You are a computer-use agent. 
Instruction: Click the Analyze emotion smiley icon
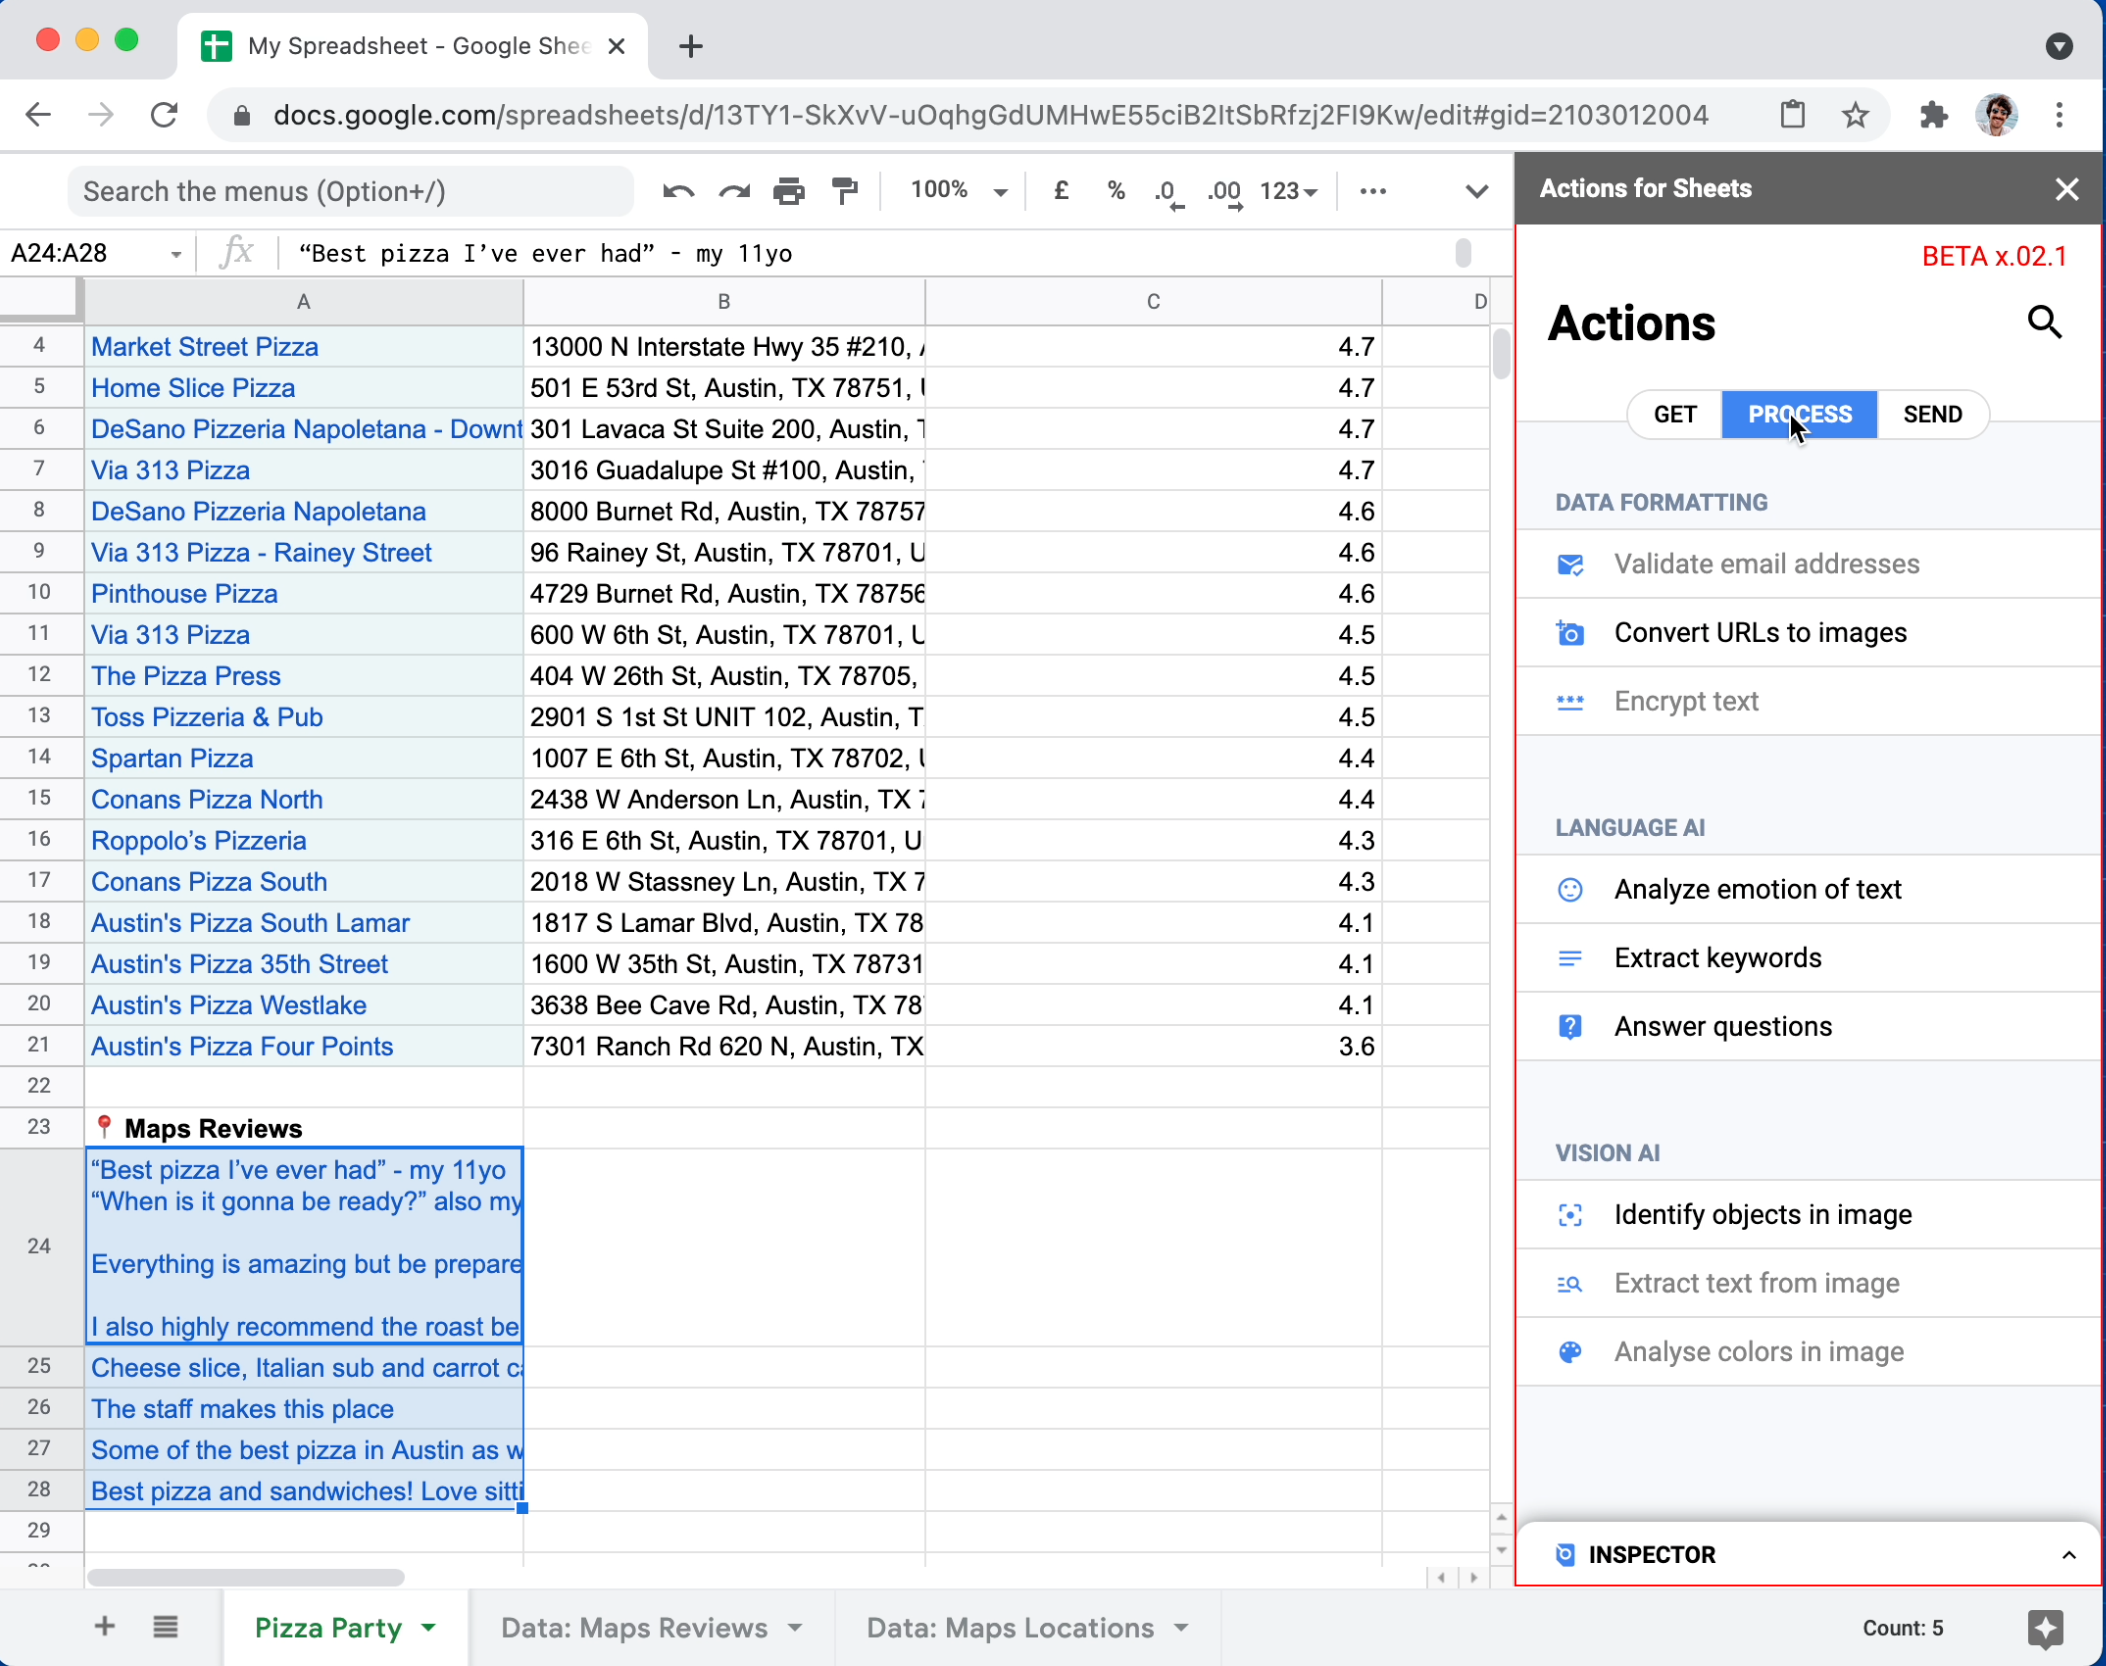tap(1570, 890)
